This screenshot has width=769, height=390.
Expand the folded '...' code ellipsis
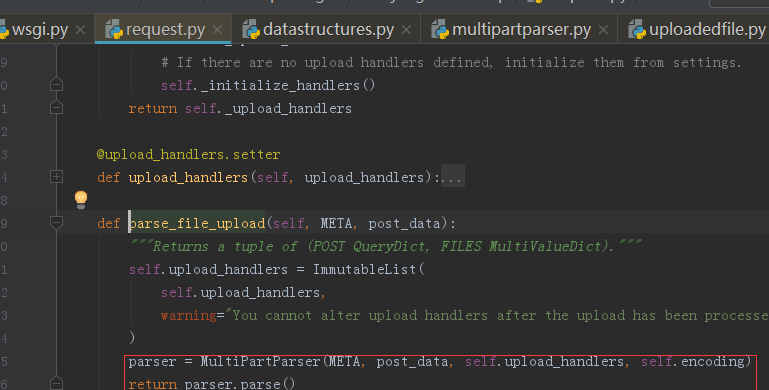pos(452,177)
